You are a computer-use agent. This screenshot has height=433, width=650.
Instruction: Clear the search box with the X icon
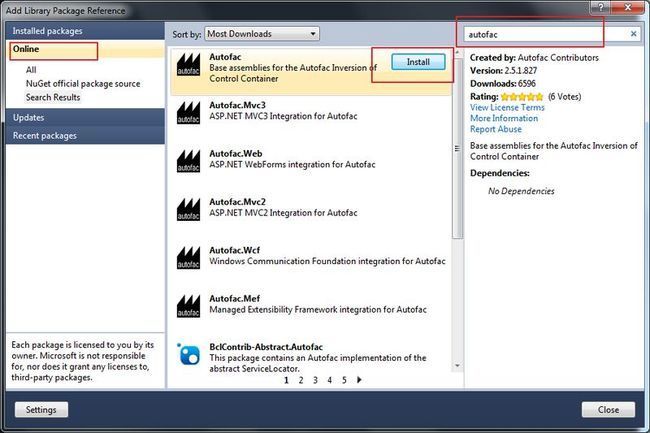click(x=633, y=34)
